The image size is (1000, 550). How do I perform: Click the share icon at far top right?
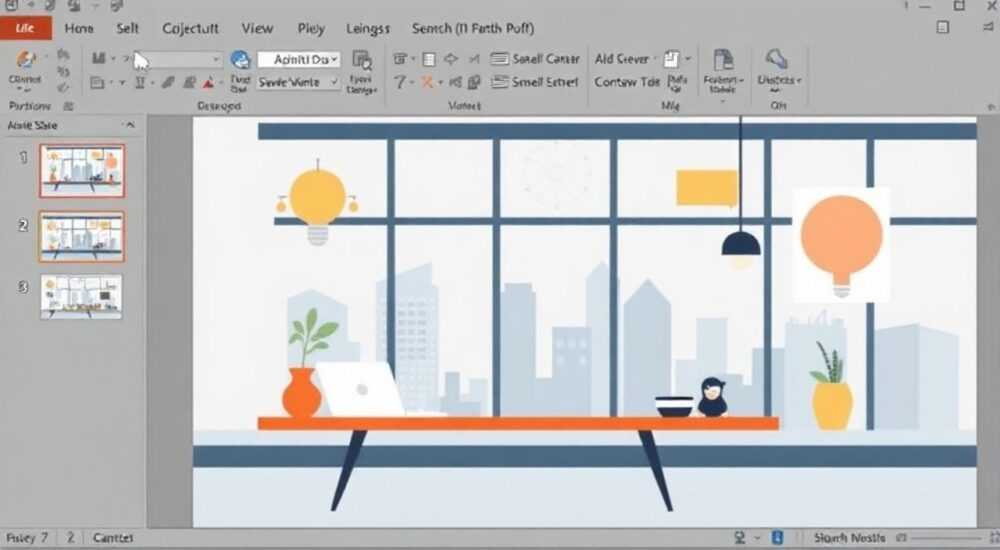tap(988, 27)
